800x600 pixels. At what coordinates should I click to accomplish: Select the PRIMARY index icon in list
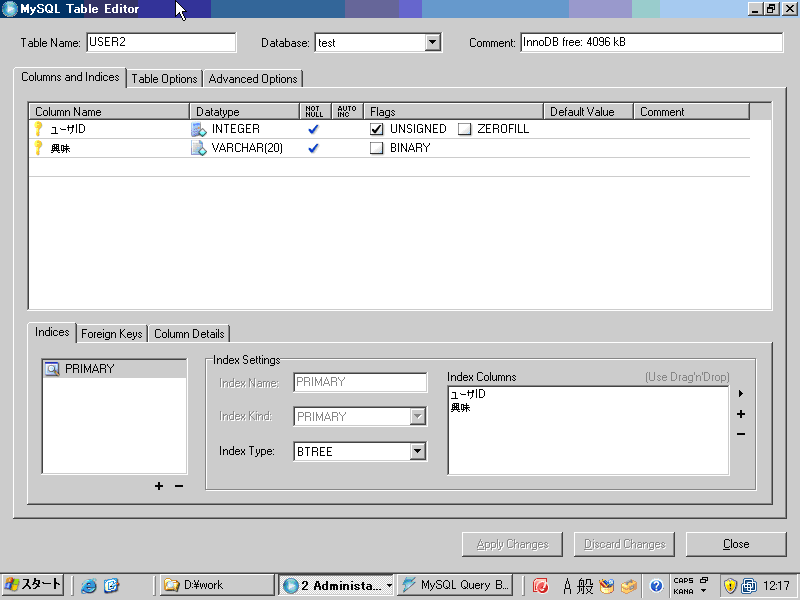click(52, 369)
